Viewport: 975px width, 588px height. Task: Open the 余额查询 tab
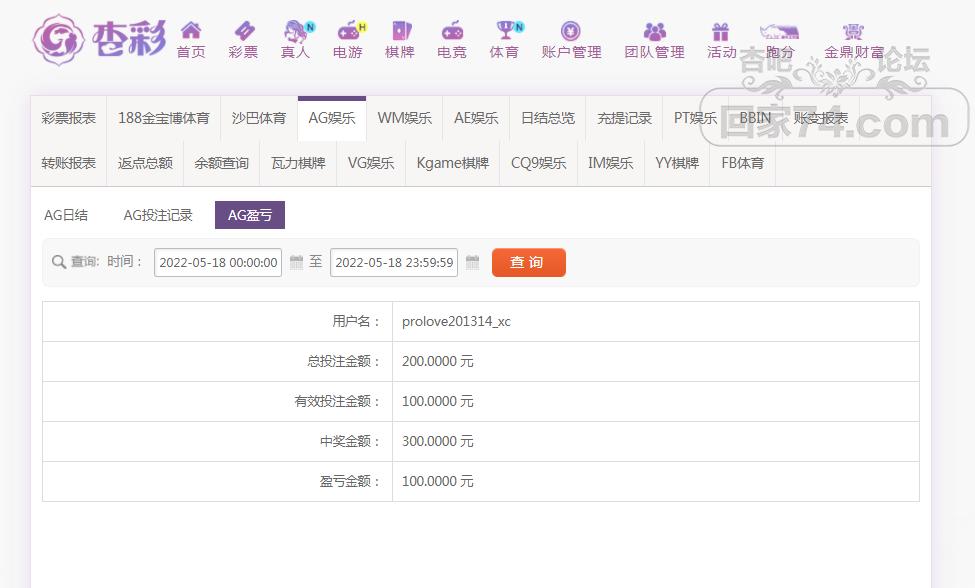(221, 163)
